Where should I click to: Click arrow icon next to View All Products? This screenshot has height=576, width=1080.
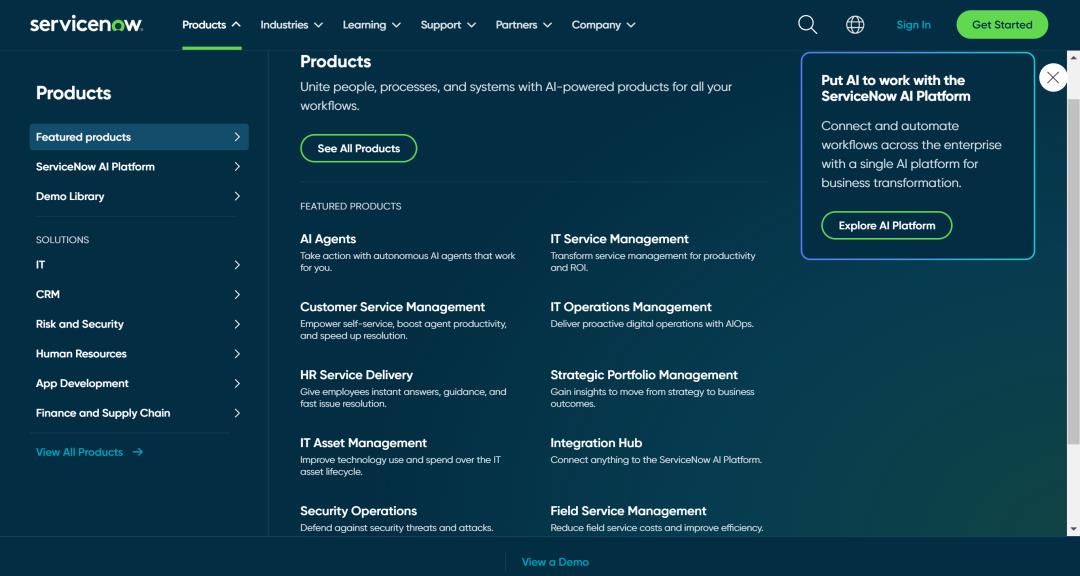tap(138, 452)
